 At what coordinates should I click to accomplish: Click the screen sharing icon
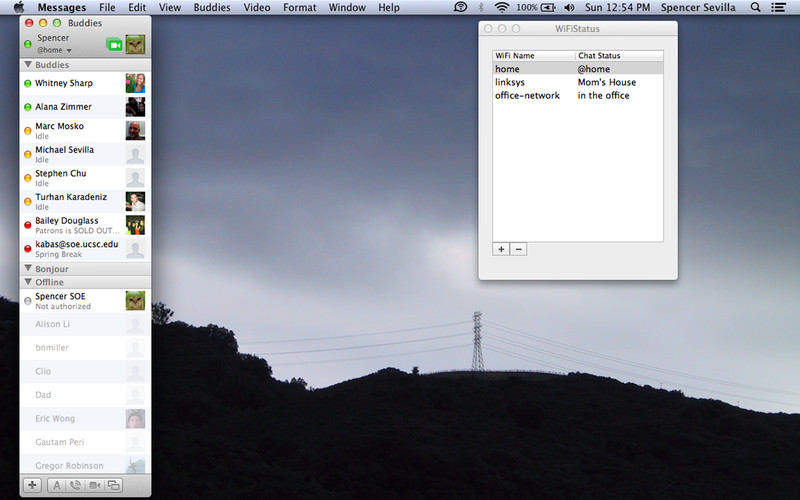pyautogui.click(x=113, y=485)
